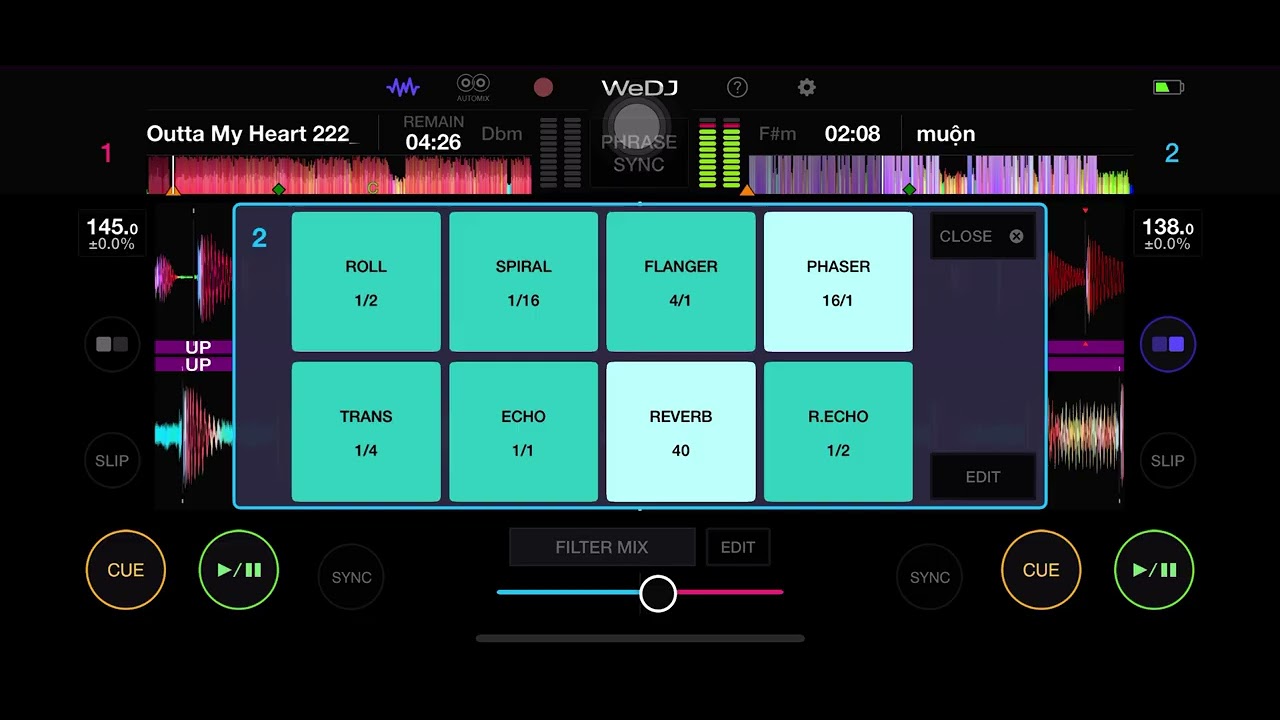Close the deck 2 effects panel
1280x720 pixels.
pyautogui.click(x=982, y=236)
